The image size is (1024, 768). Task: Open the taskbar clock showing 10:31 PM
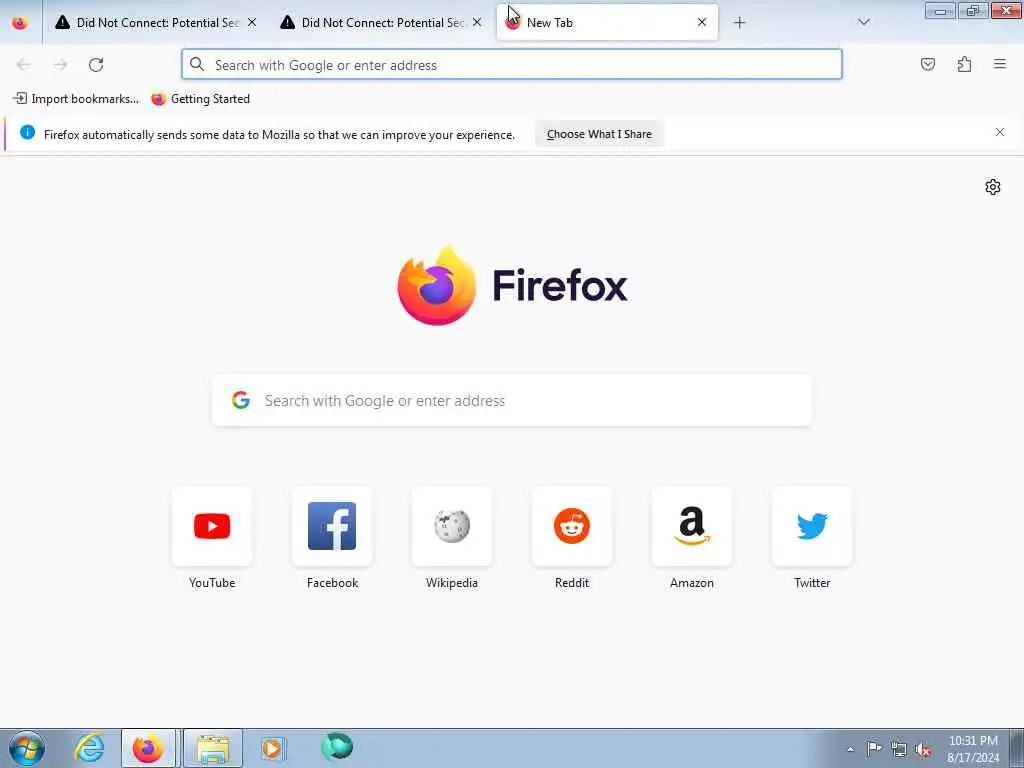click(973, 749)
